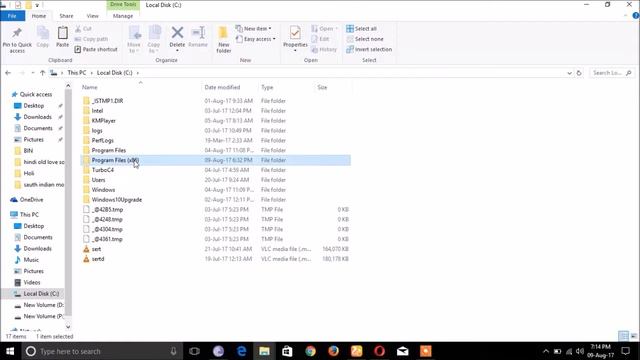Select the TurboC4 folder
The image size is (640, 360).
tap(216, 170)
